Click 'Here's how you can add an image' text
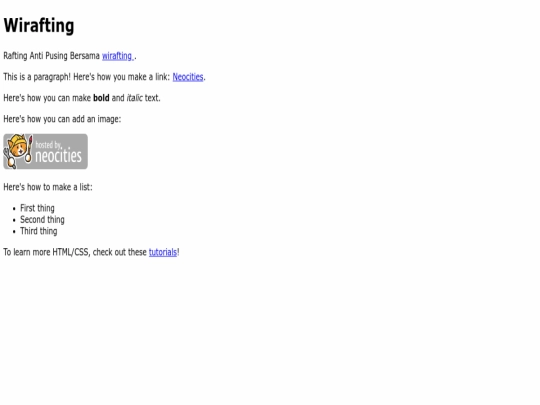Image resolution: width=540 pixels, height=405 pixels. [62, 119]
